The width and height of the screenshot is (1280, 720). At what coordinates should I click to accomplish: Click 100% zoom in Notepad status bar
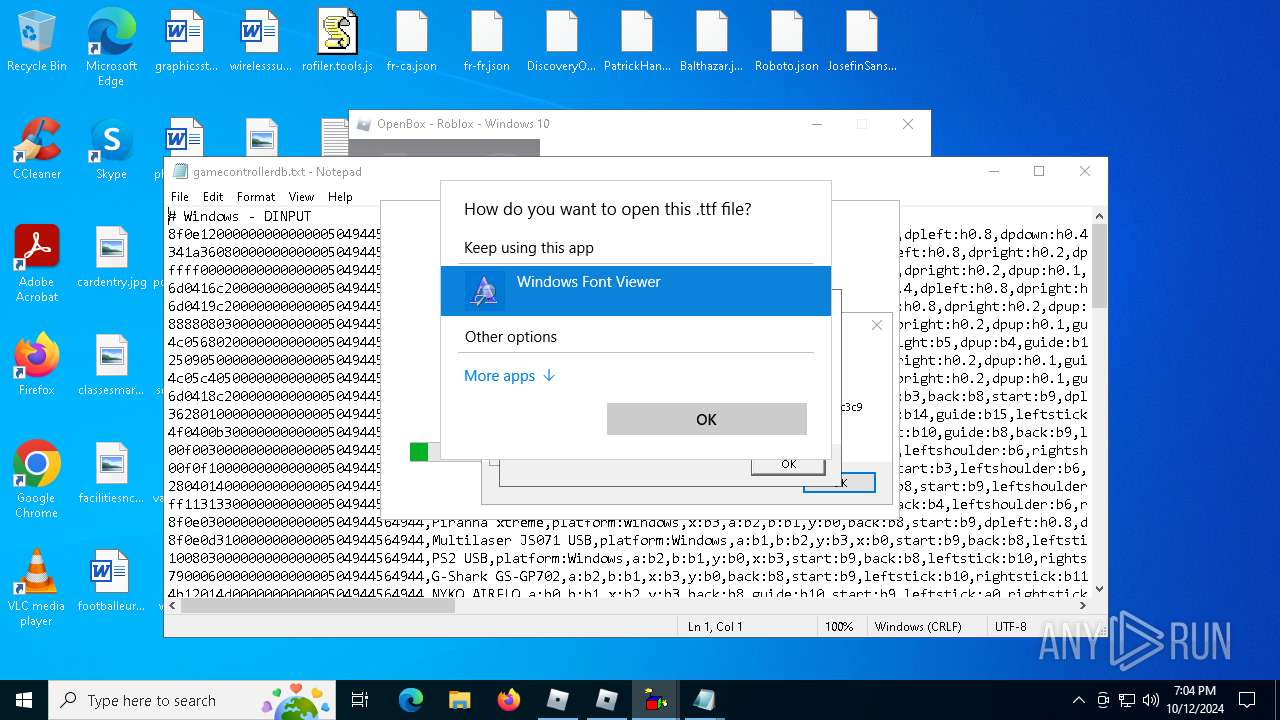(x=839, y=627)
